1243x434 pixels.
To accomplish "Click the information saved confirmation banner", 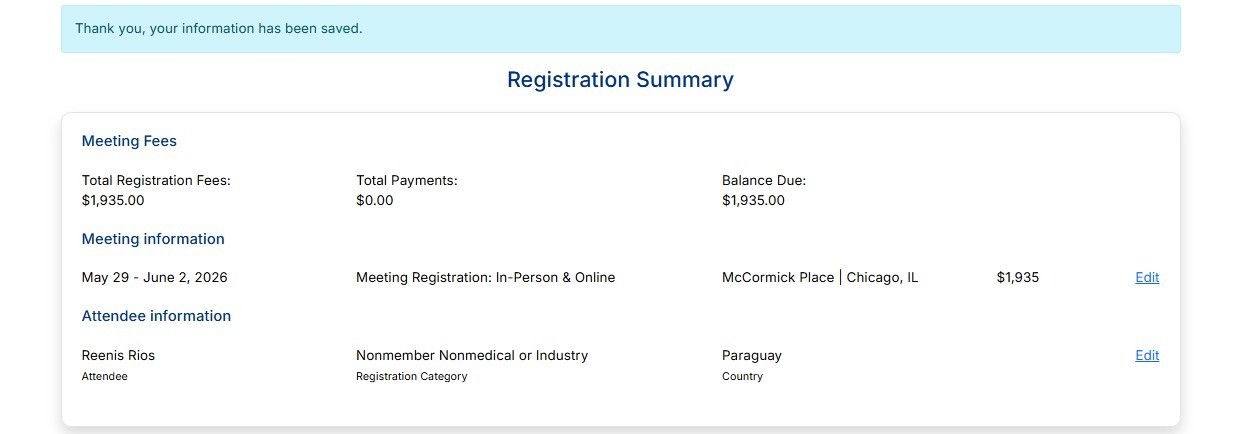I will (621, 29).
